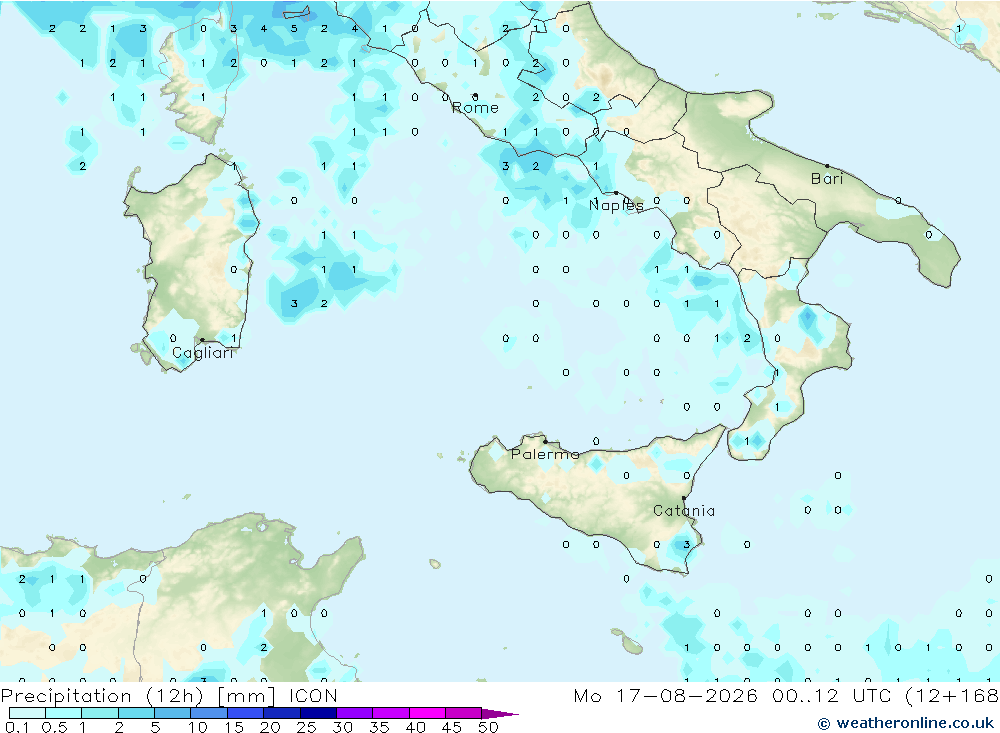Click the 'Precipitation (12h) [mm] ICON' title
The image size is (1000, 733).
pyautogui.click(x=169, y=696)
